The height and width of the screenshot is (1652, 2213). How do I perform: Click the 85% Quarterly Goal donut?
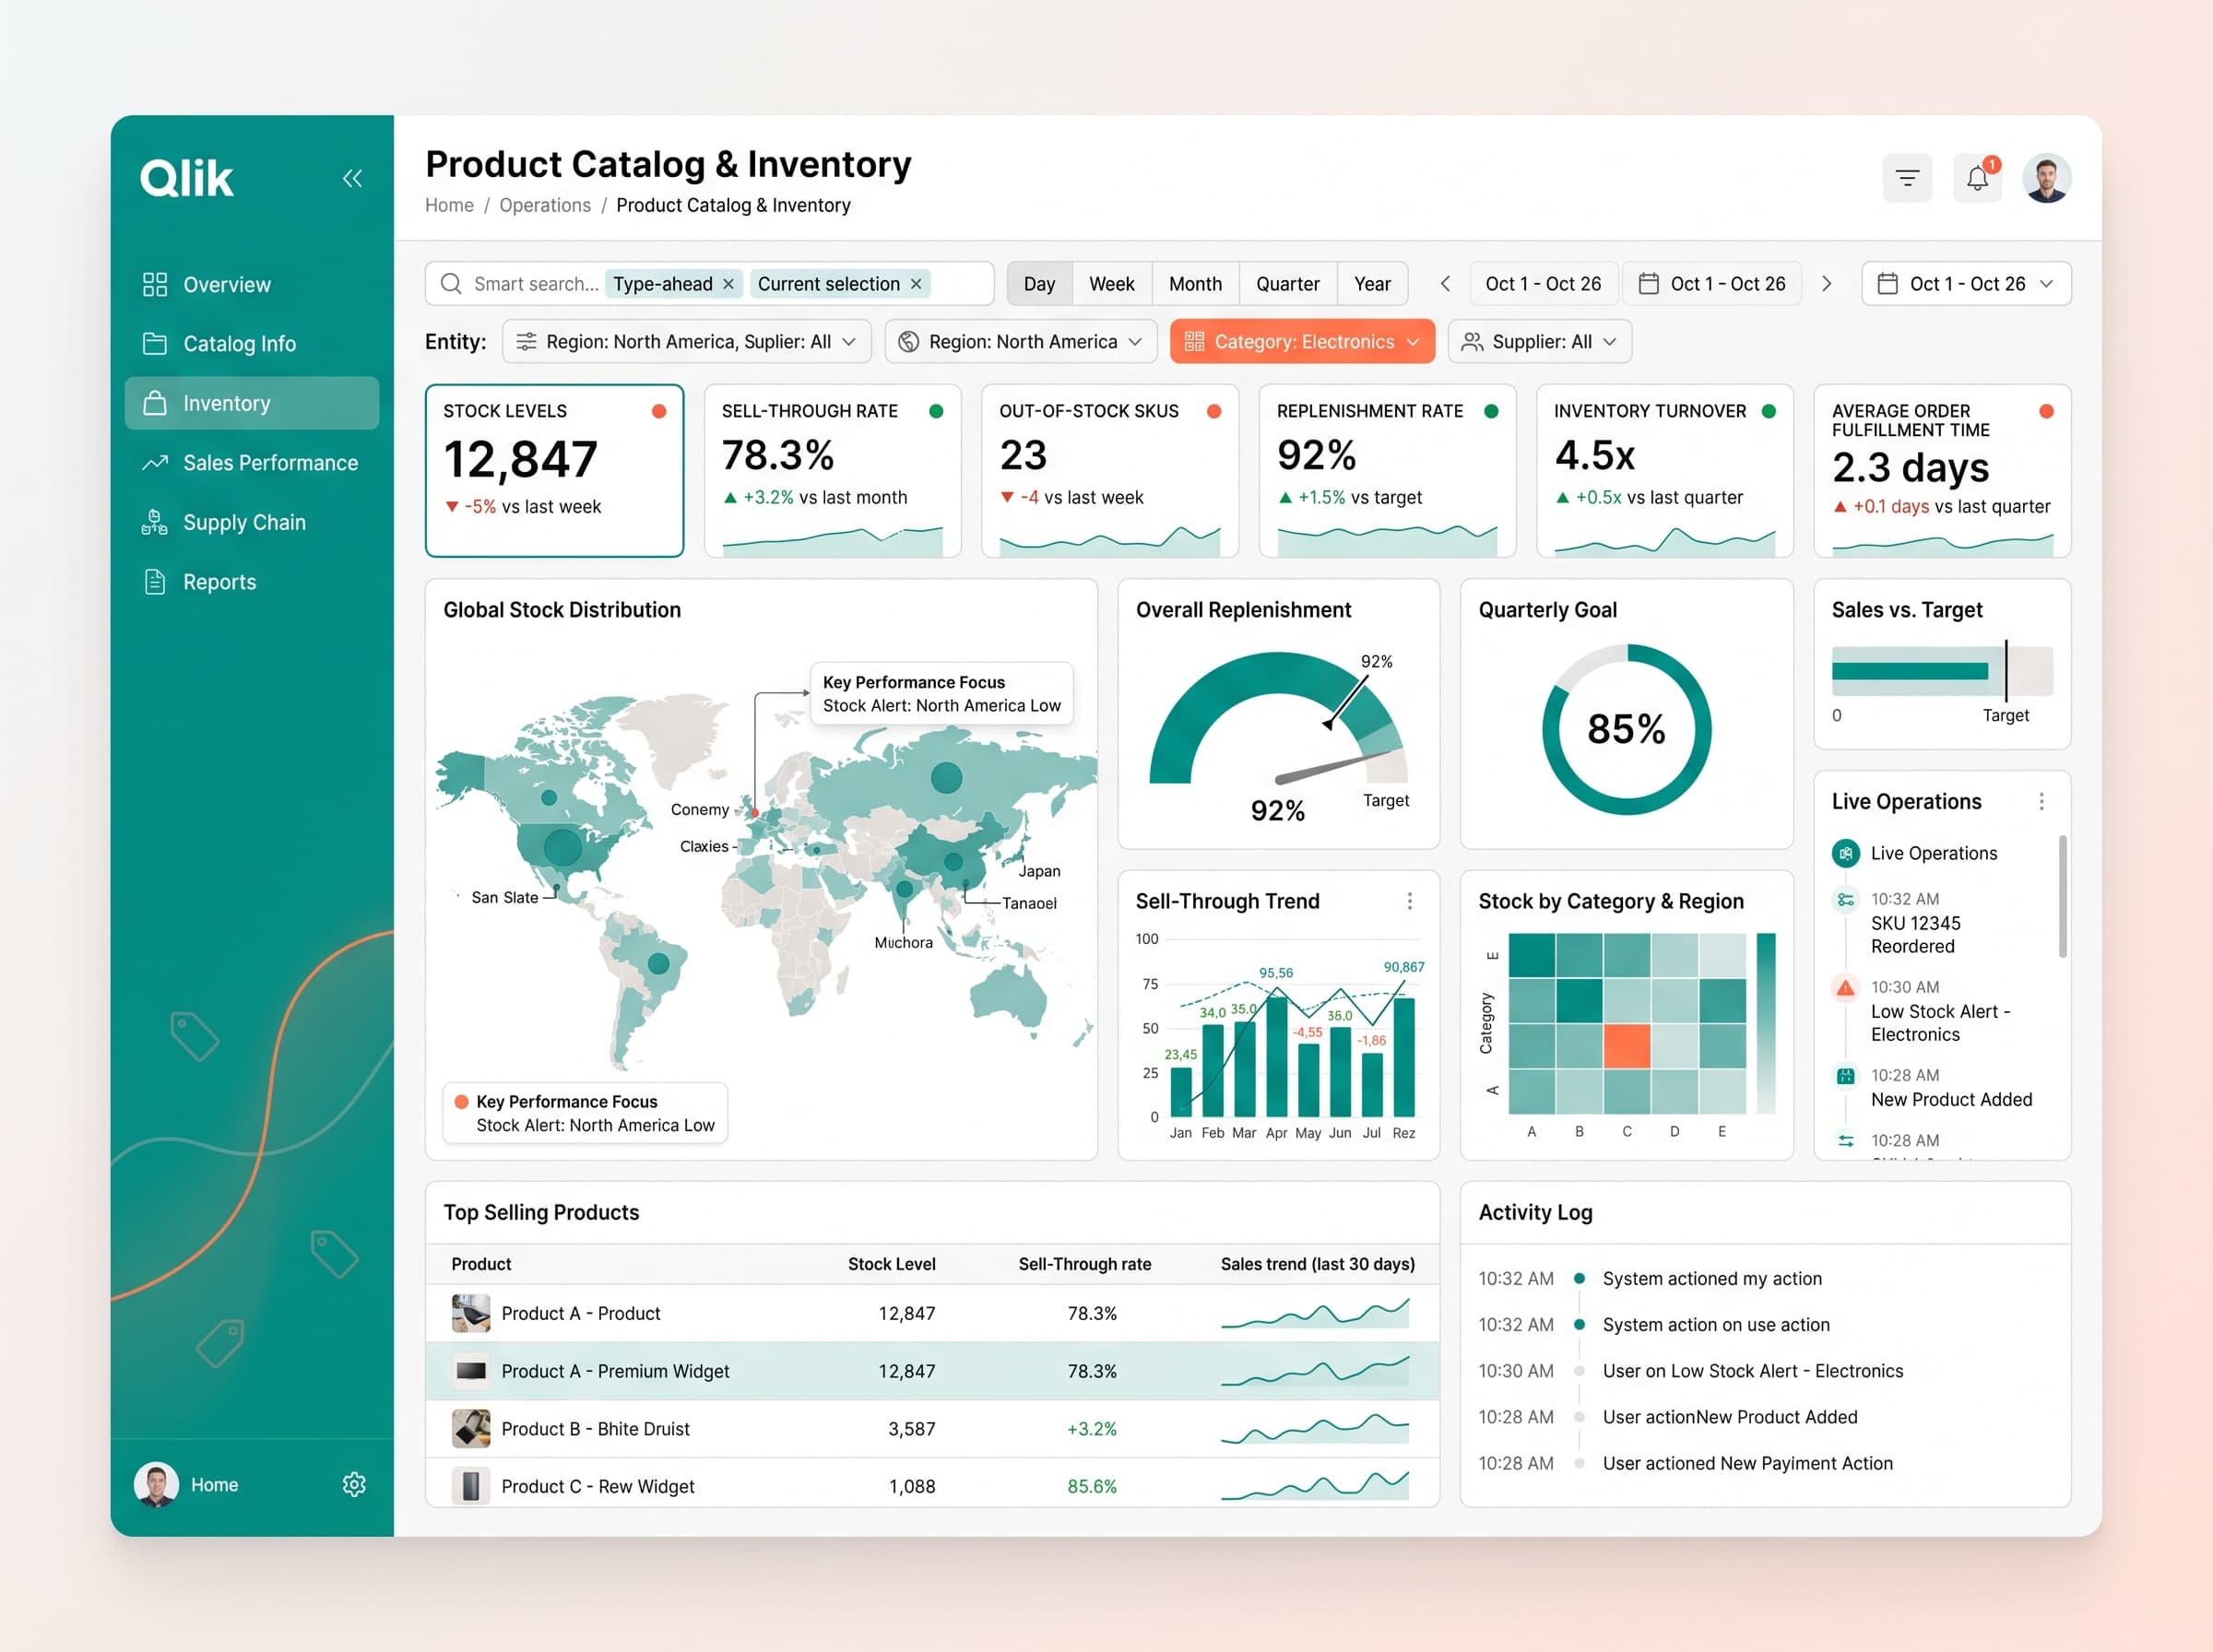(1626, 729)
